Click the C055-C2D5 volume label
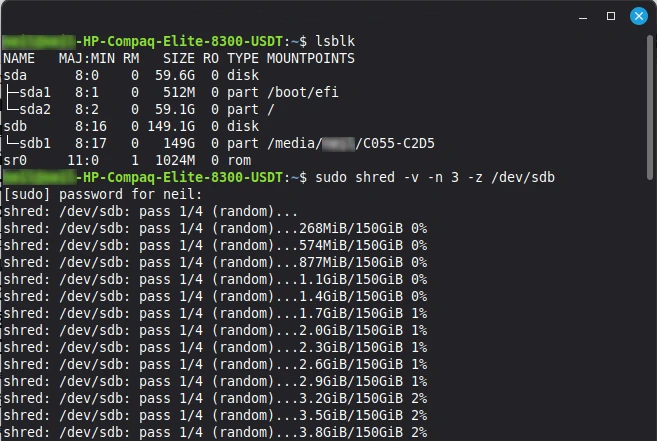 pos(398,143)
